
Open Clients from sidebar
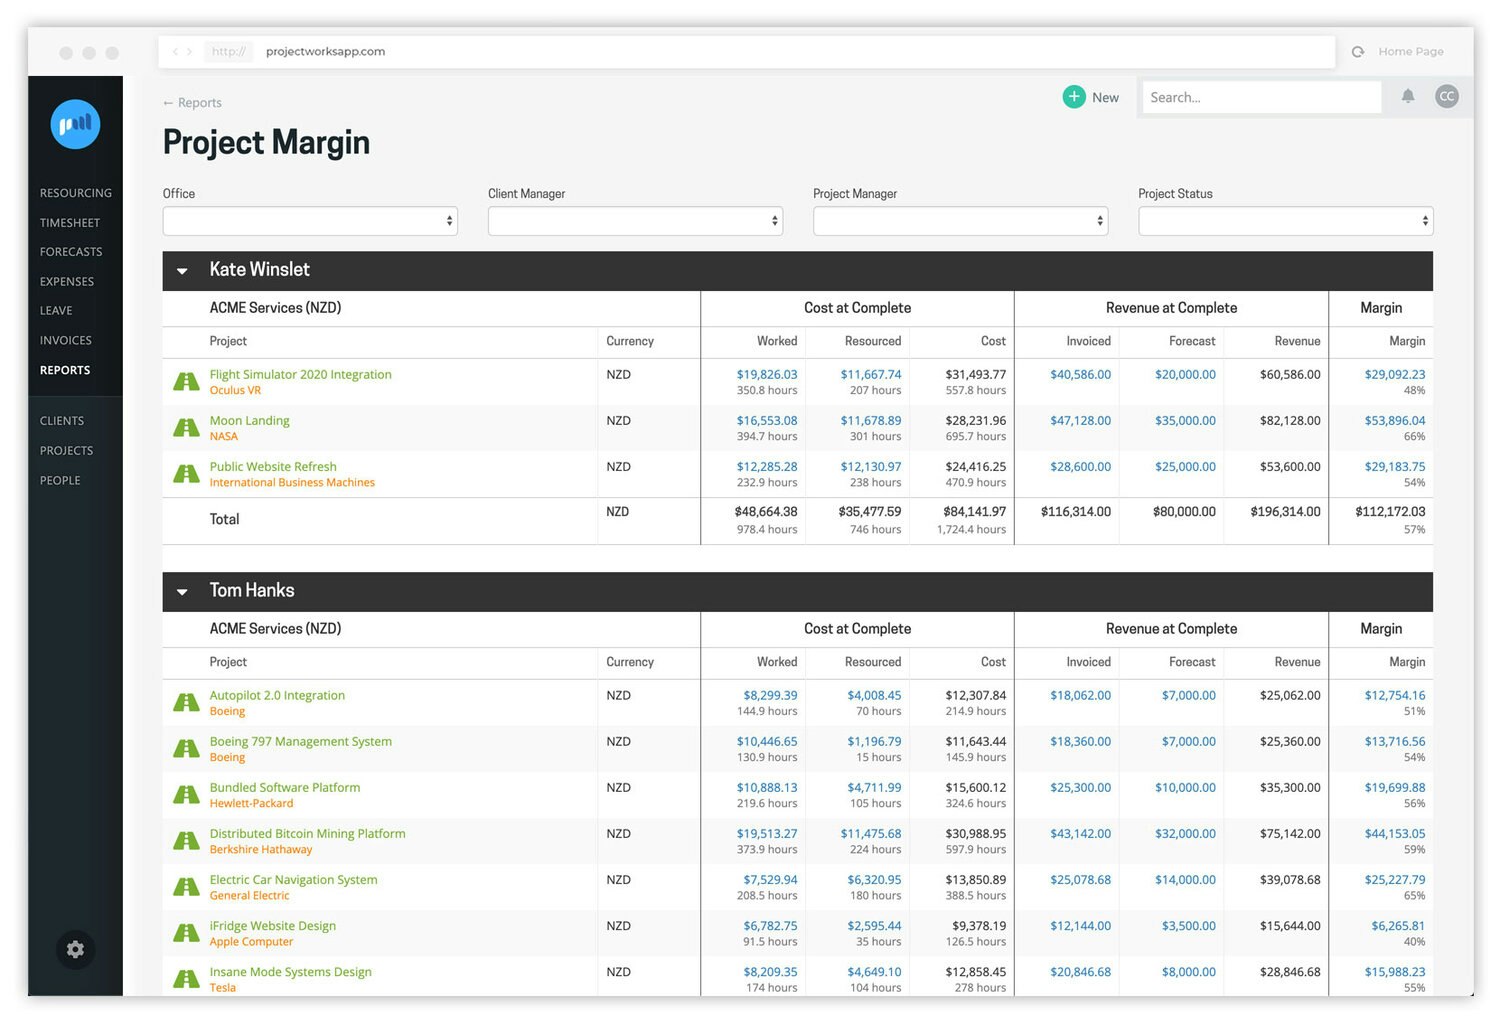62,421
